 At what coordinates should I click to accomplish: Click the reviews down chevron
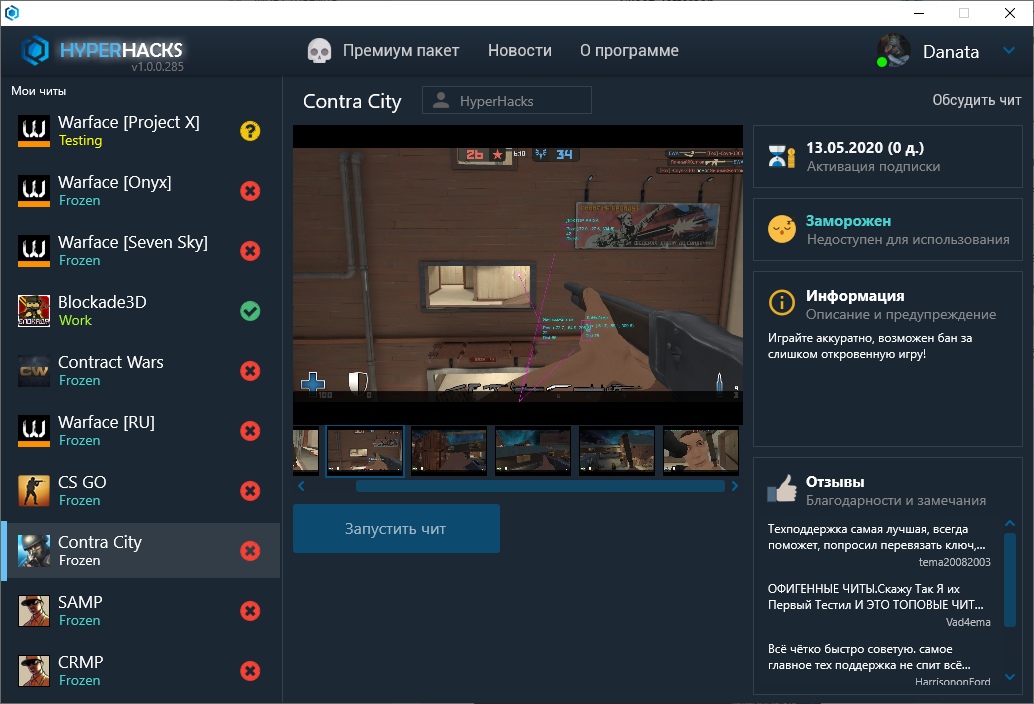1010,676
